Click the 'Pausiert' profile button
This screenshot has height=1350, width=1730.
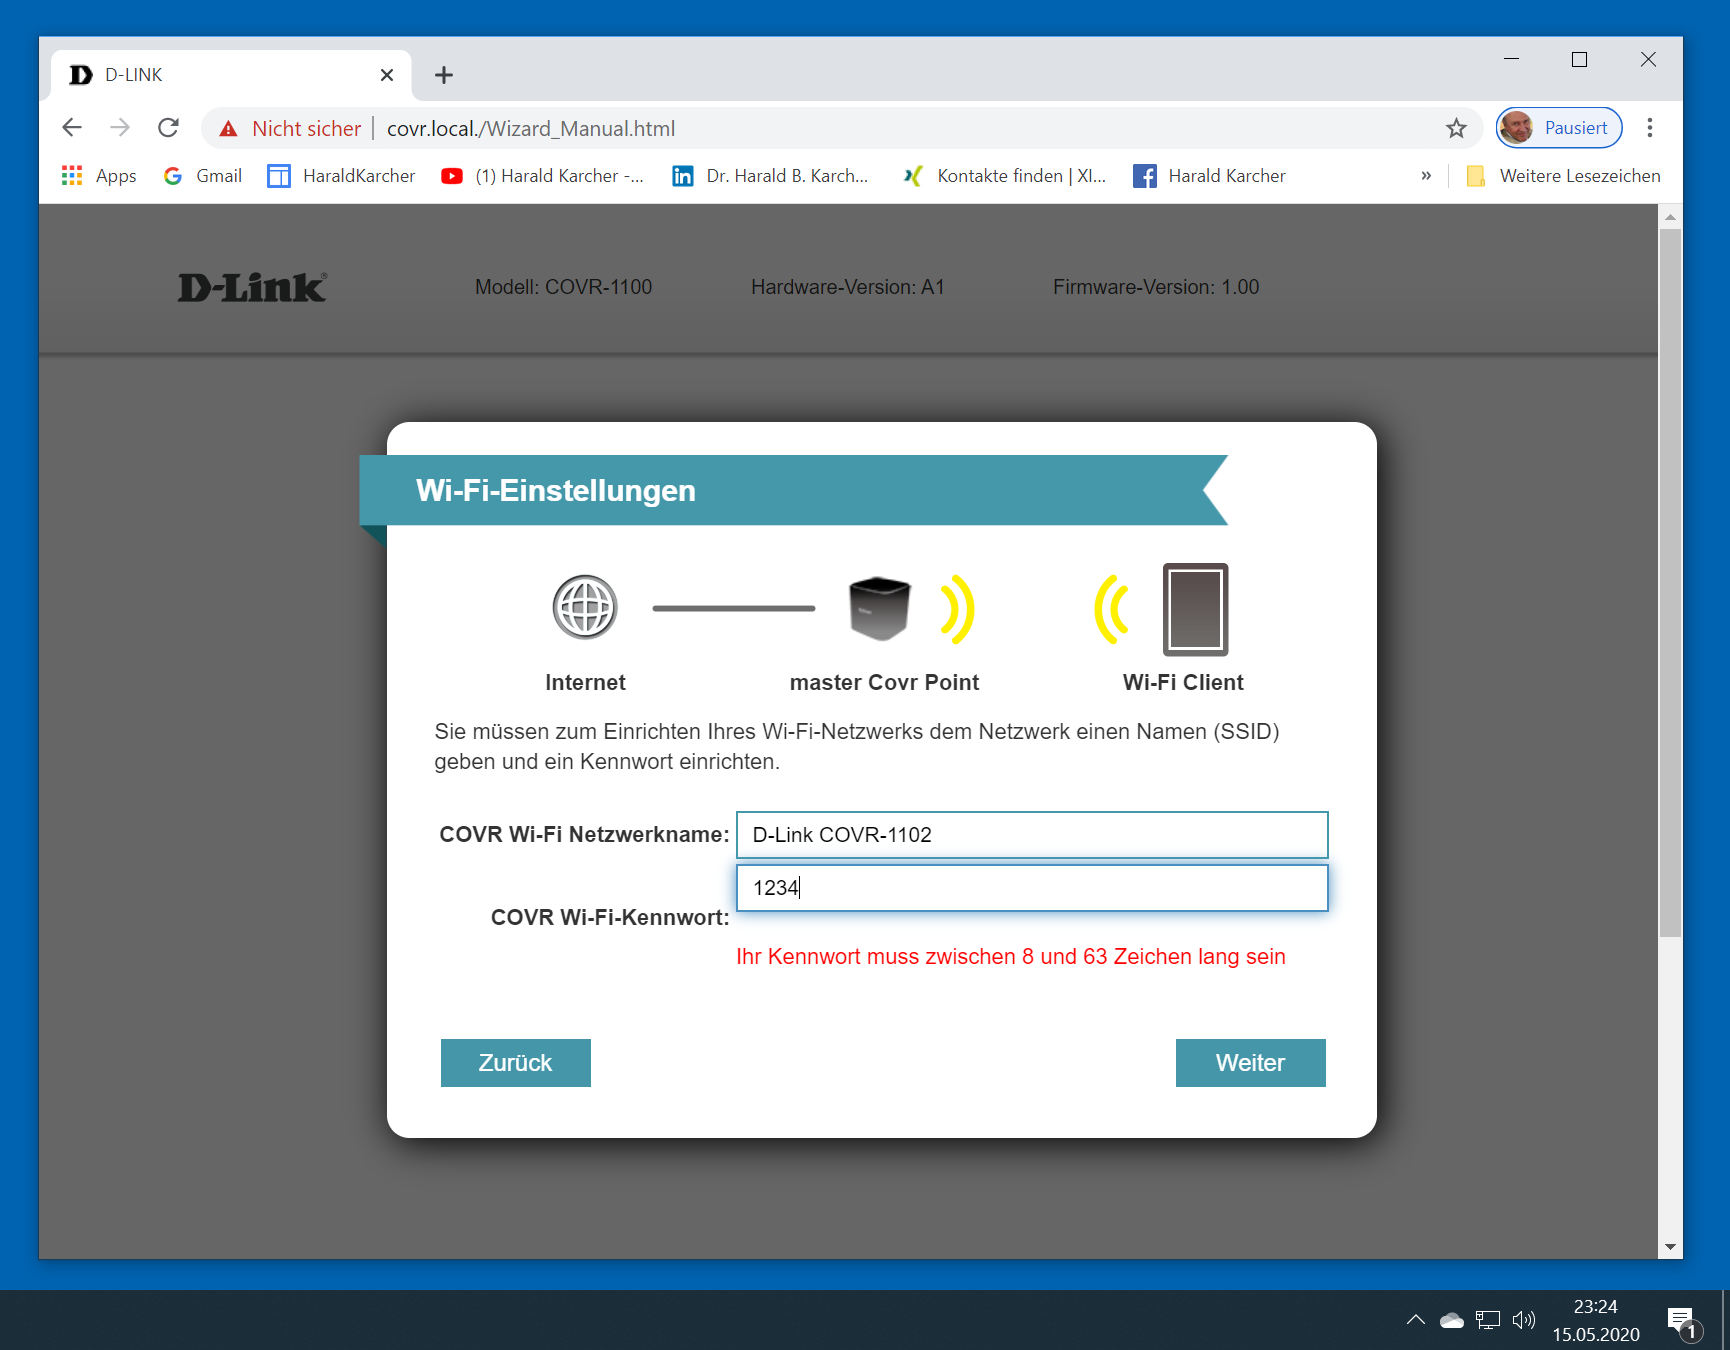point(1559,128)
